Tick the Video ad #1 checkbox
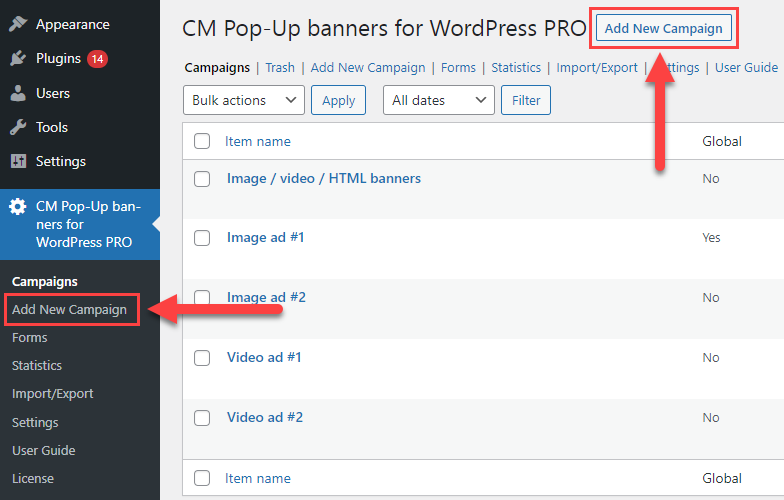The height and width of the screenshot is (500, 784). (202, 358)
